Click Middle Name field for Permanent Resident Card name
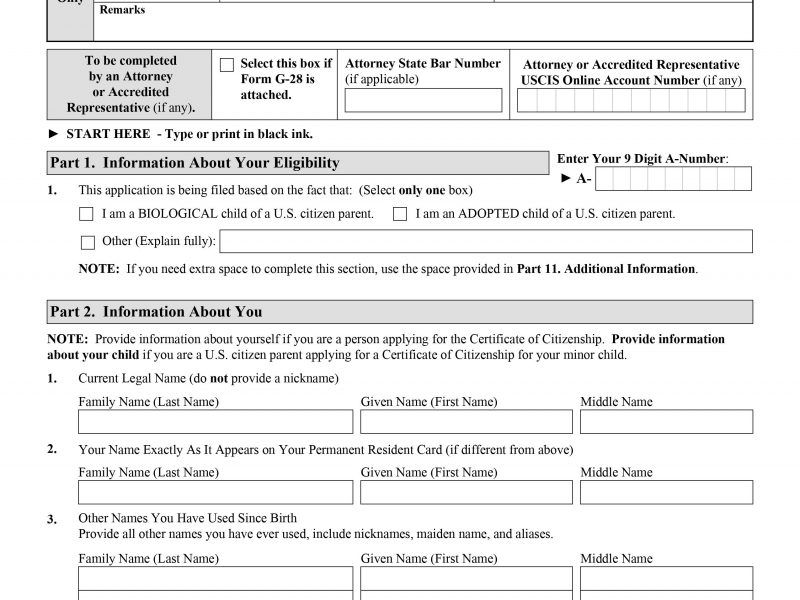800x600 pixels. click(x=666, y=492)
